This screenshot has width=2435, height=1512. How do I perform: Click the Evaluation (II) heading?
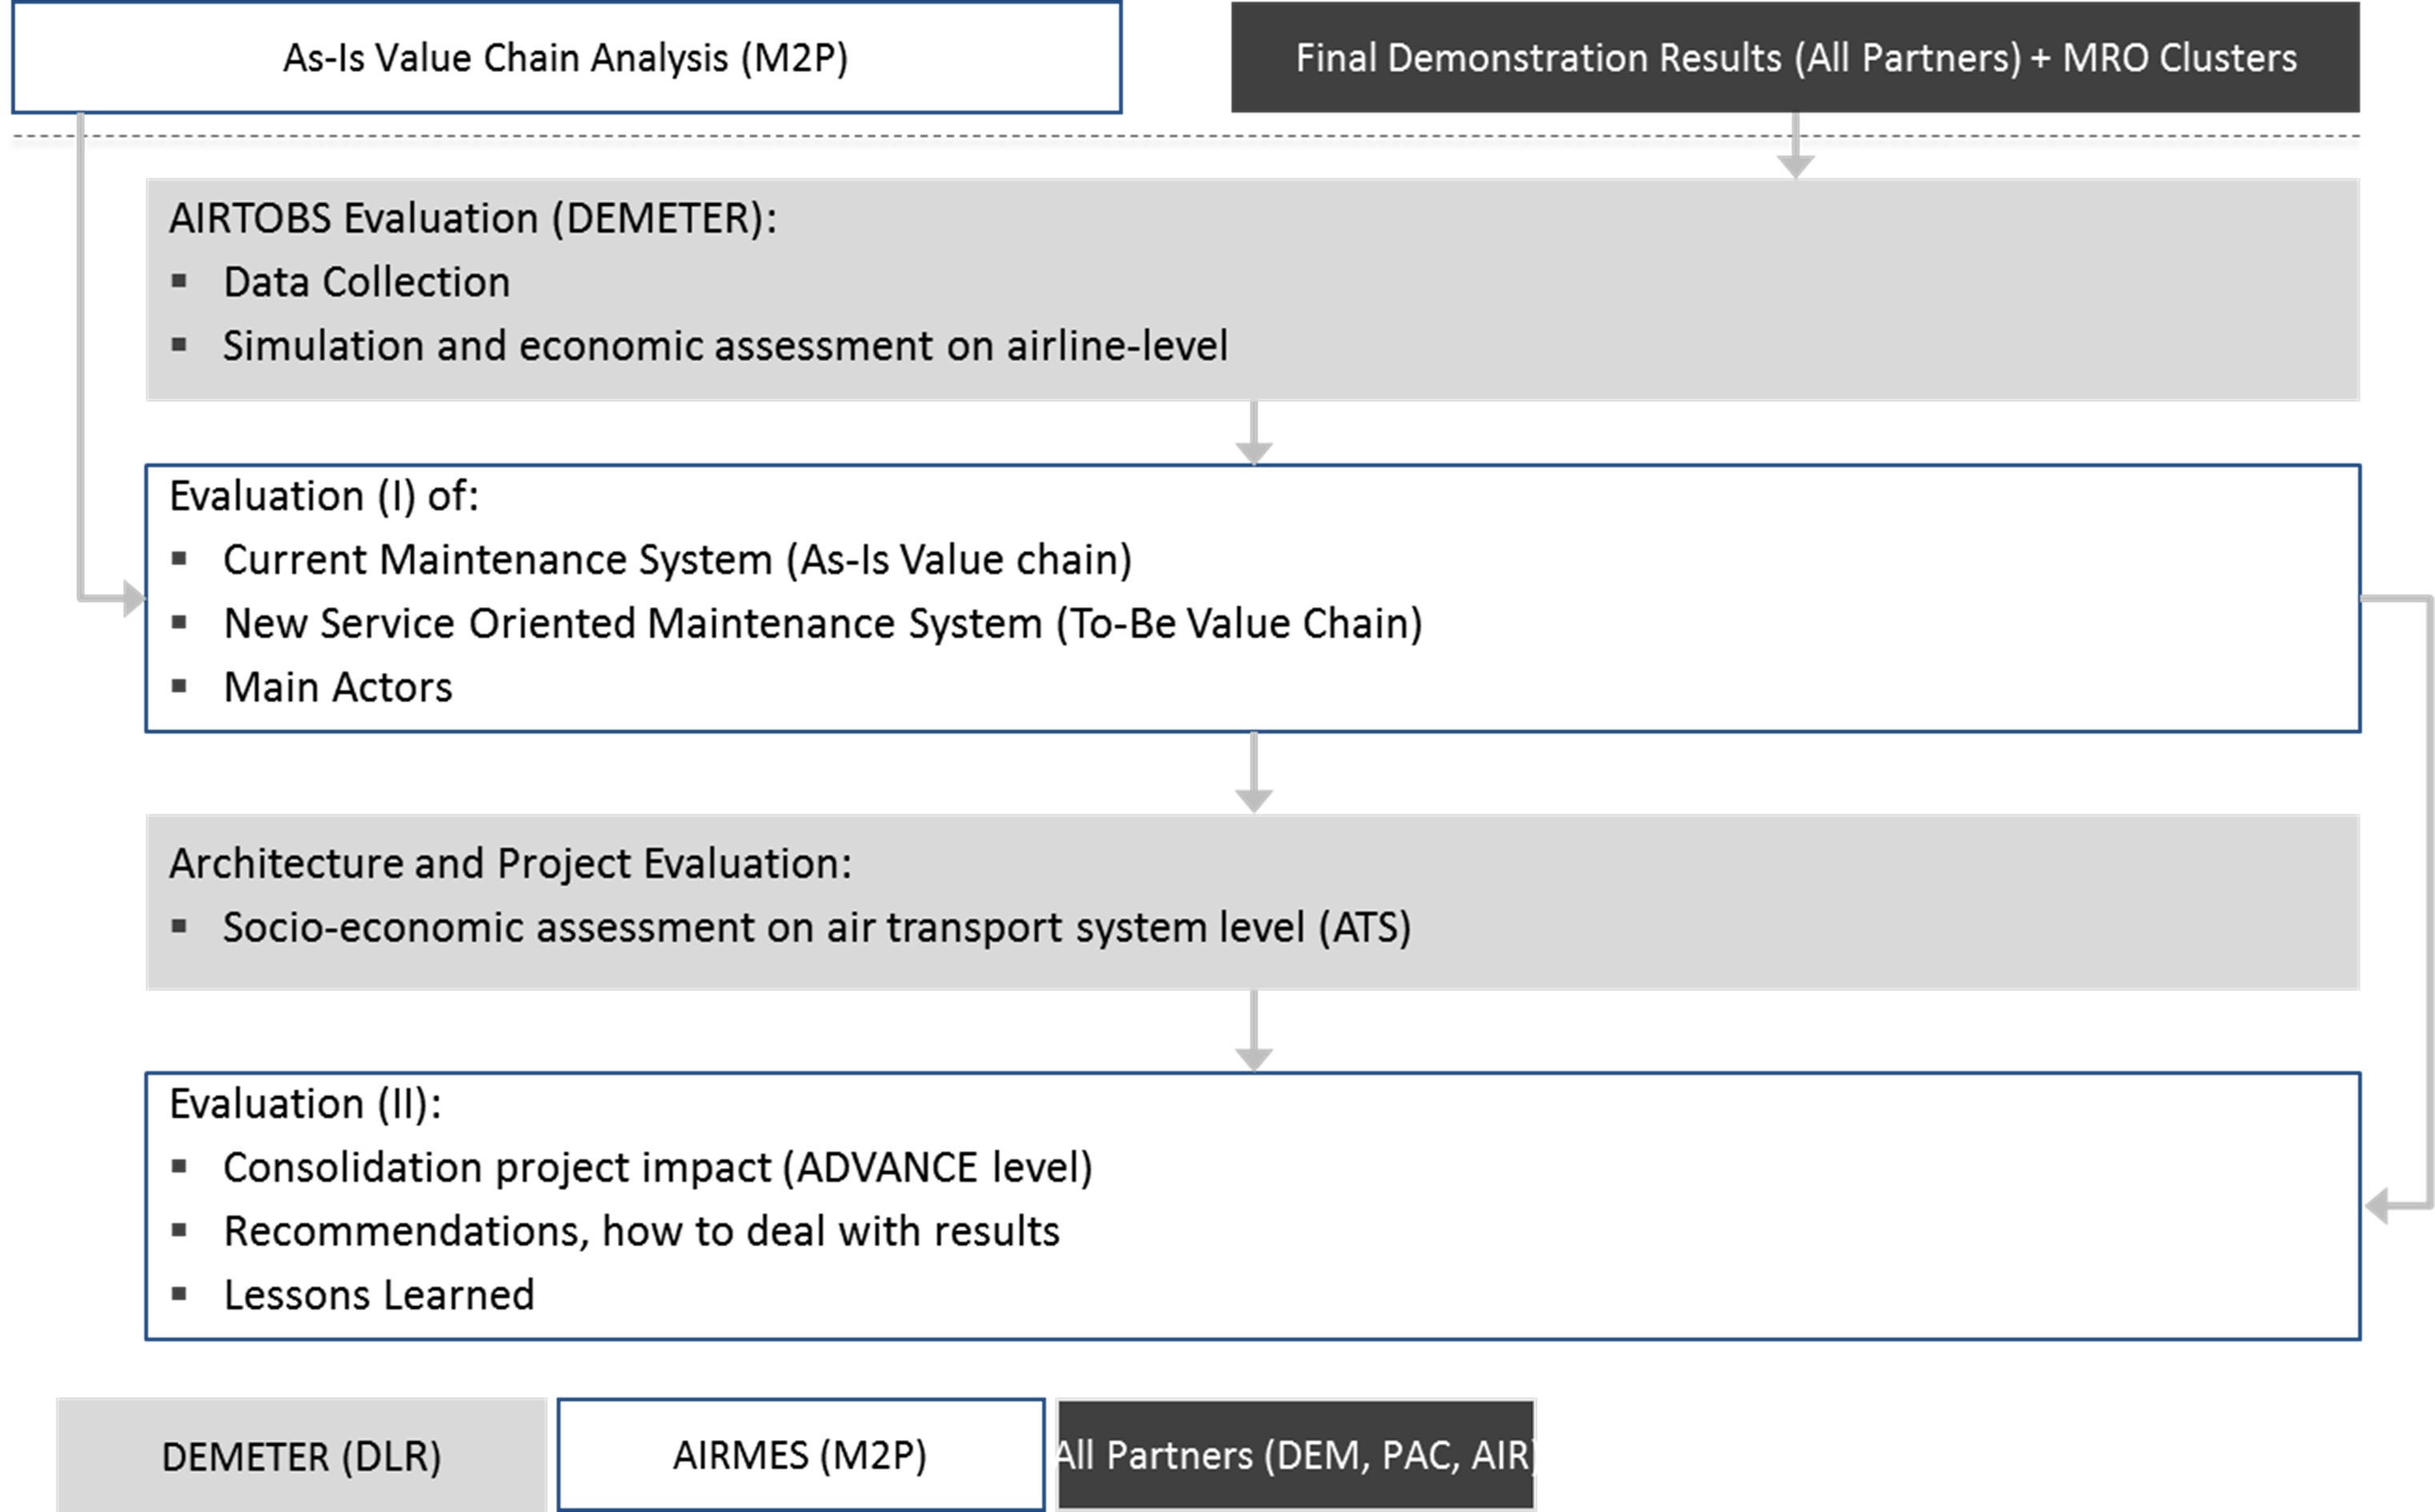(305, 1105)
